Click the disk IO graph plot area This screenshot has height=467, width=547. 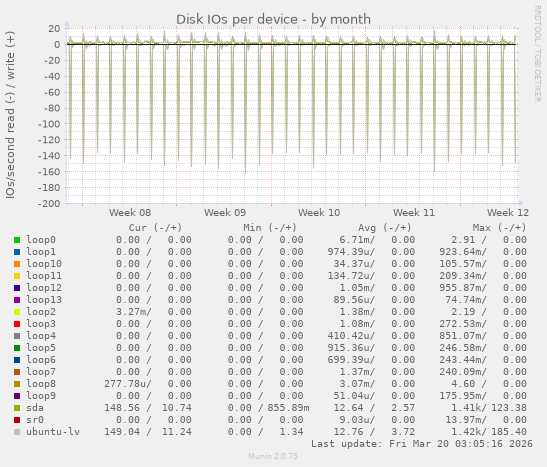292,116
